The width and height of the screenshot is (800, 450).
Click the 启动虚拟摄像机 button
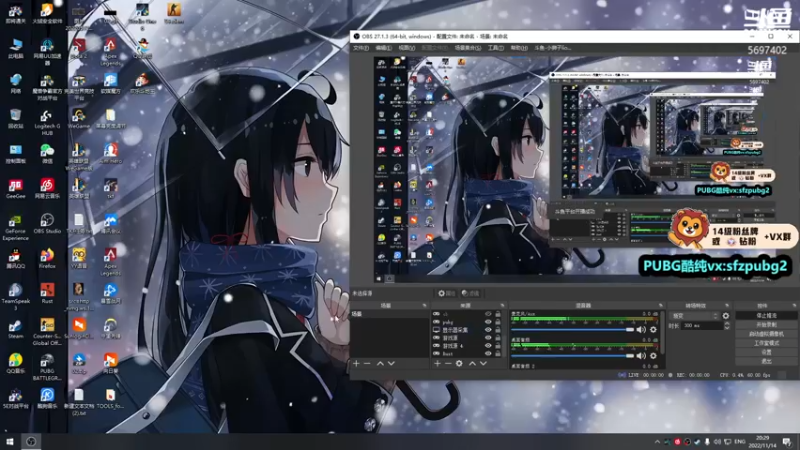(x=766, y=334)
